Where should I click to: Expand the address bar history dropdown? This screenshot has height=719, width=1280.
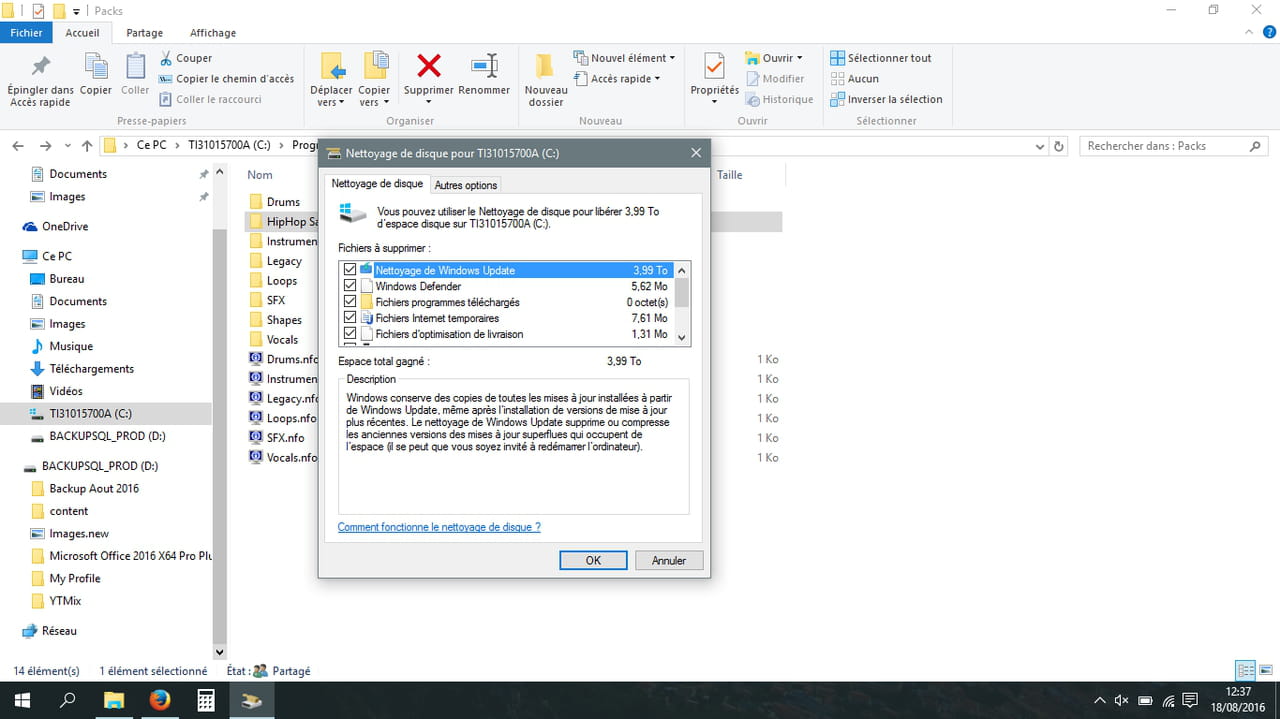1040,146
